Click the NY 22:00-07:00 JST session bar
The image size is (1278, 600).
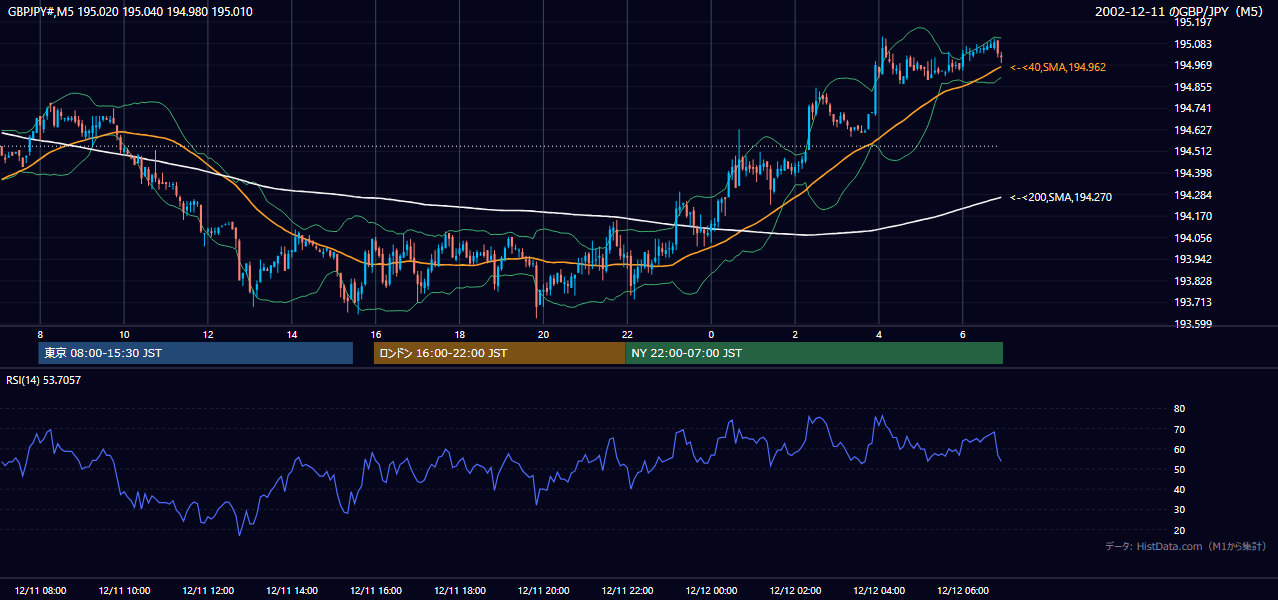(814, 353)
